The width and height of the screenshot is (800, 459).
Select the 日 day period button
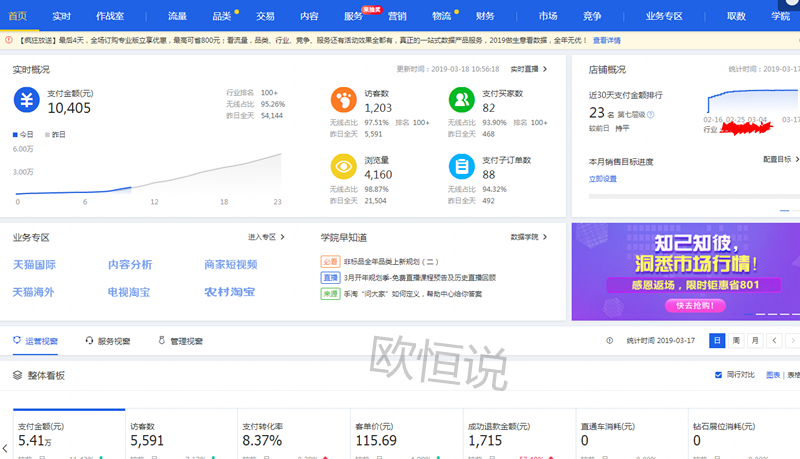pyautogui.click(x=717, y=341)
